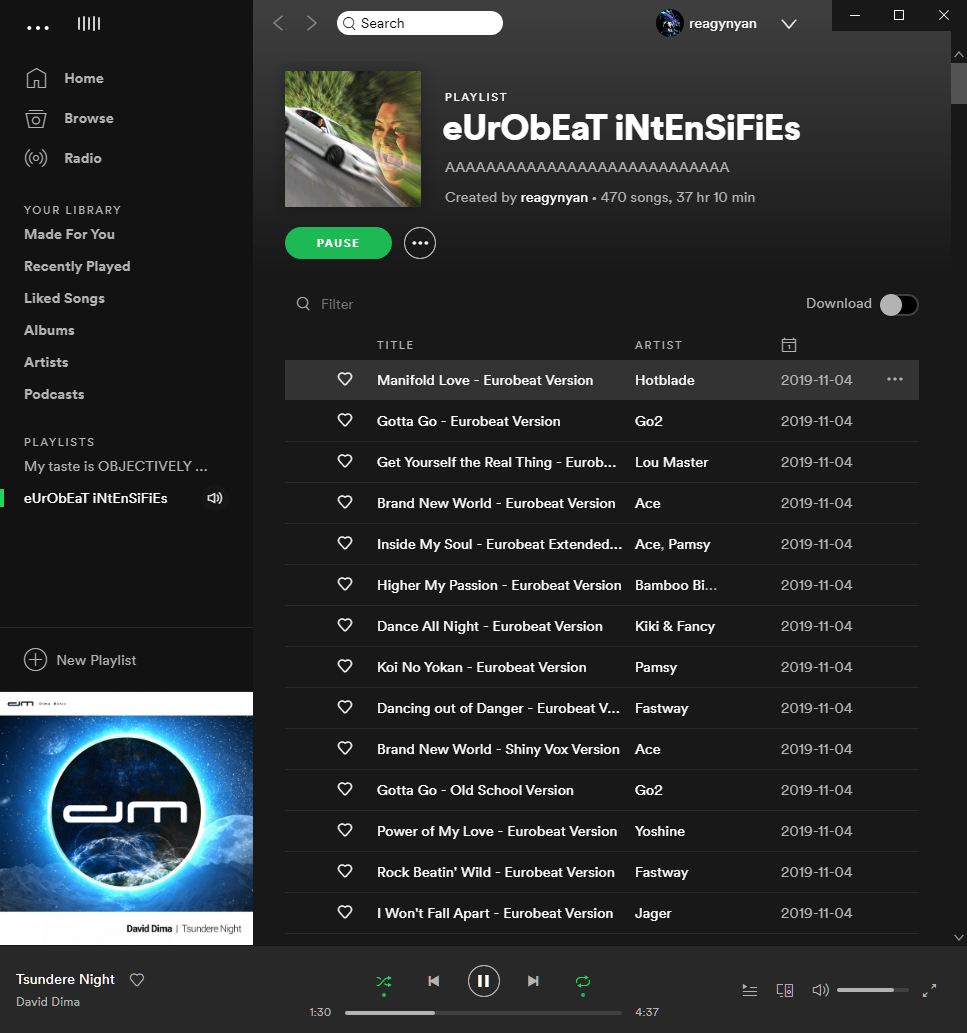Sort by the TITLE column header

pyautogui.click(x=395, y=345)
